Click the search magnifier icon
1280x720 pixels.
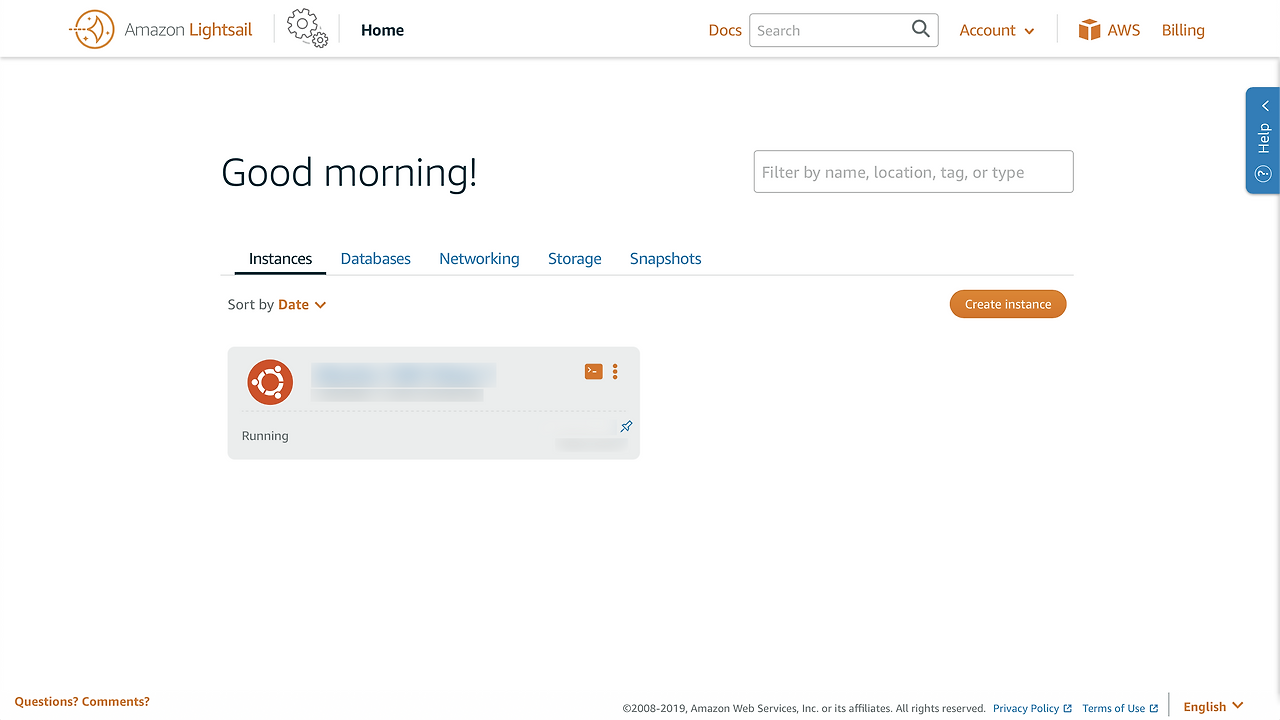point(921,29)
